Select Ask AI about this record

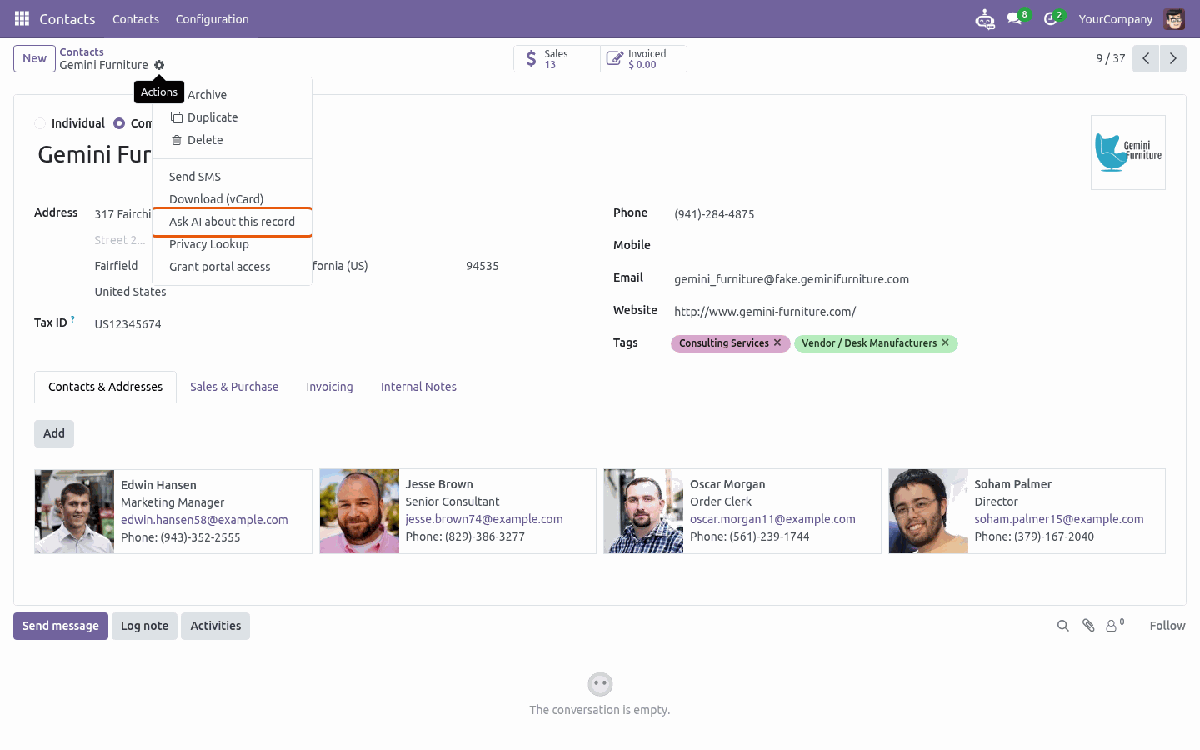232,222
